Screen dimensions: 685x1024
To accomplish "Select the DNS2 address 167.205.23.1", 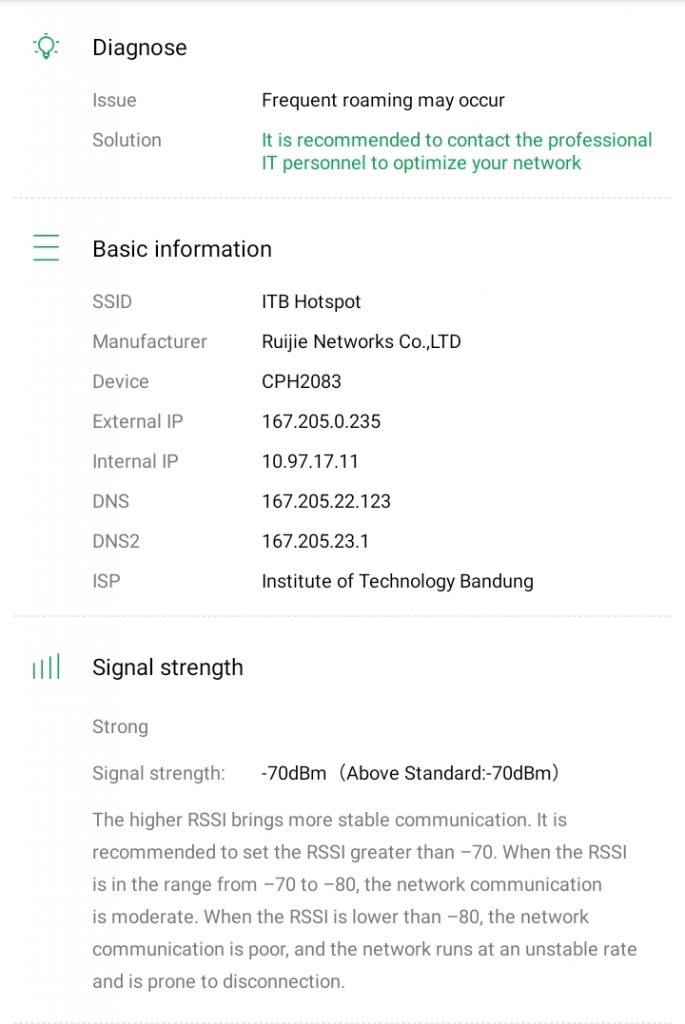I will [315, 541].
